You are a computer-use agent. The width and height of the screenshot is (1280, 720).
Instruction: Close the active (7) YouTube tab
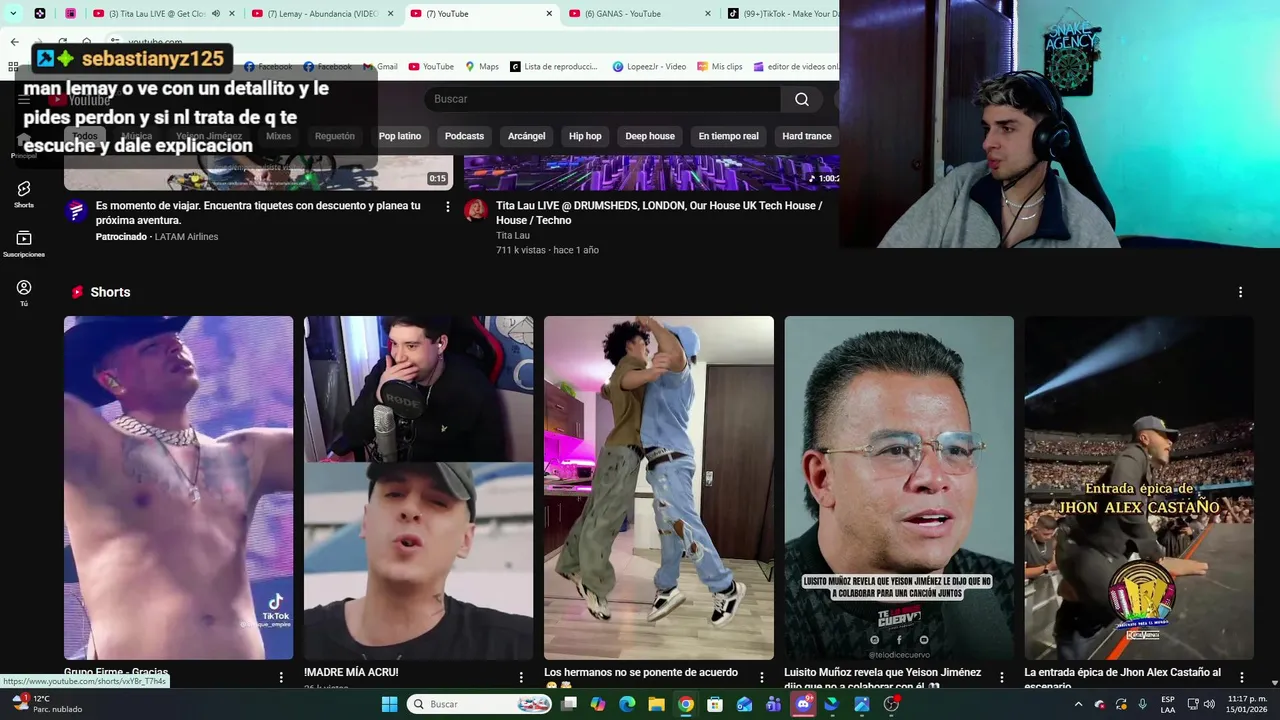coord(549,14)
